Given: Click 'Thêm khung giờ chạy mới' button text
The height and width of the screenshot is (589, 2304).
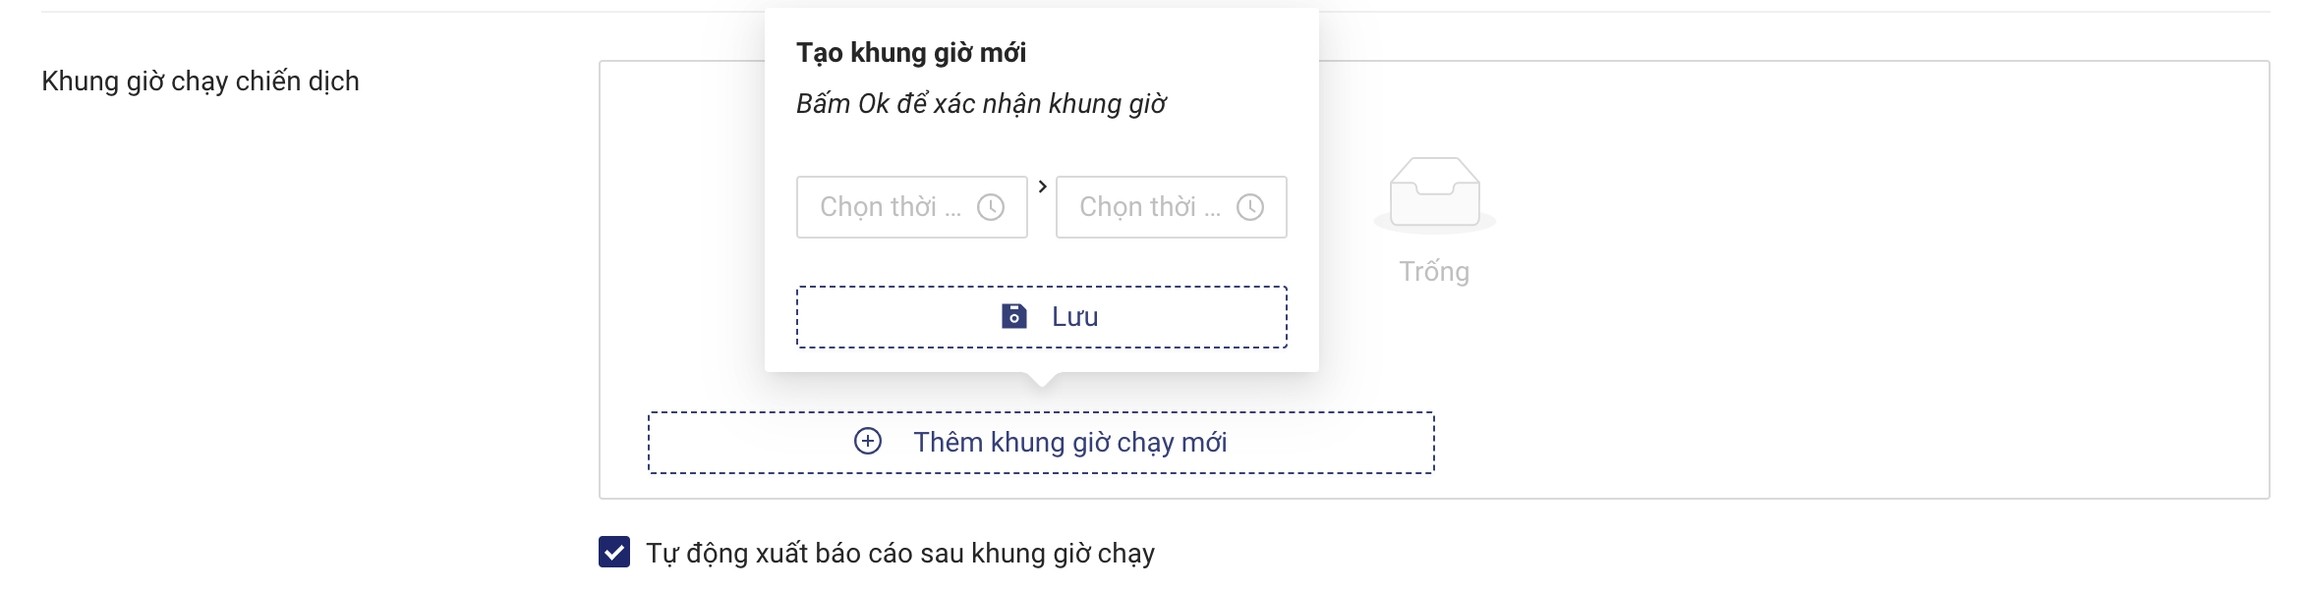Looking at the screenshot, I should point(1069,442).
